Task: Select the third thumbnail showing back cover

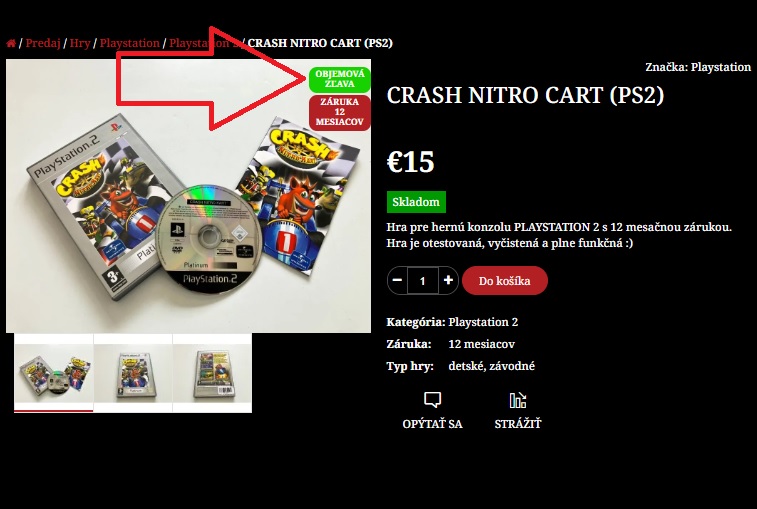Action: pyautogui.click(x=212, y=373)
